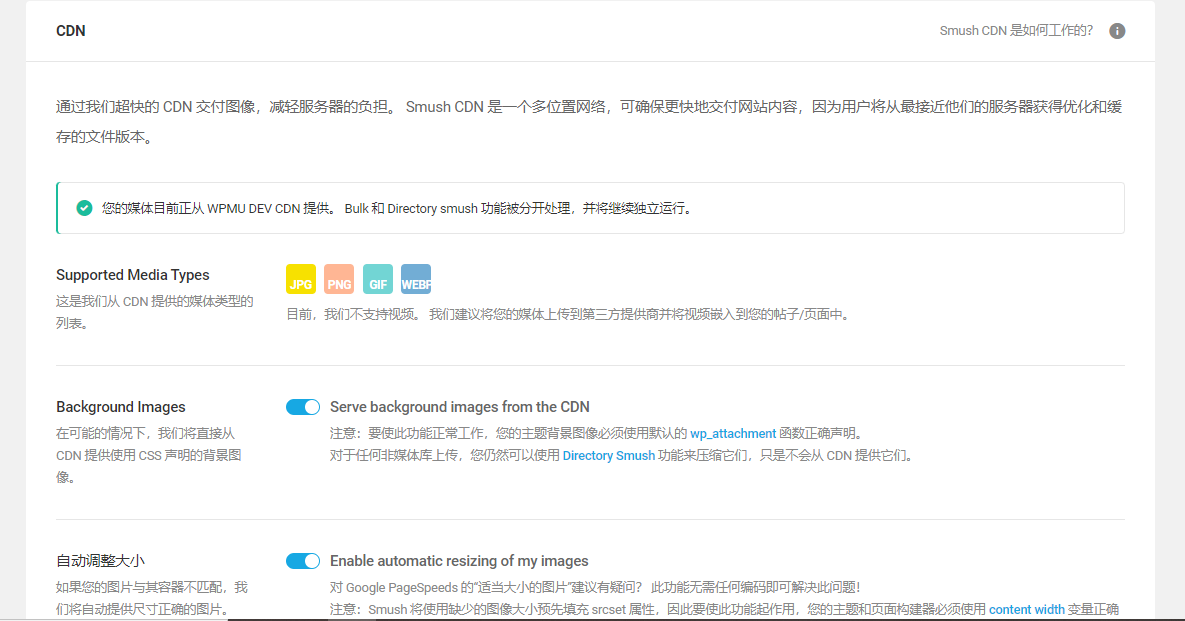This screenshot has height=621, width=1185.
Task: Click the WEBP supported media type icon
Action: click(x=415, y=279)
